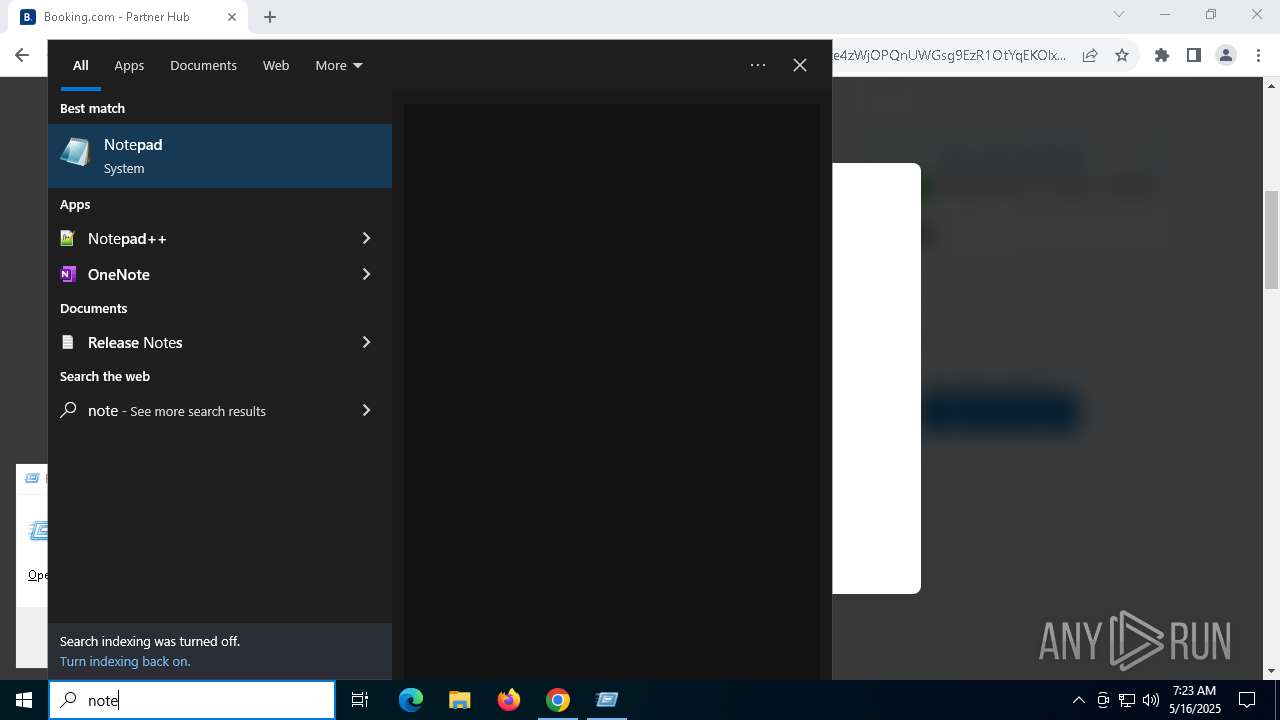Open File Explorer from taskbar
Screen dimensions: 1280x720
460,700
